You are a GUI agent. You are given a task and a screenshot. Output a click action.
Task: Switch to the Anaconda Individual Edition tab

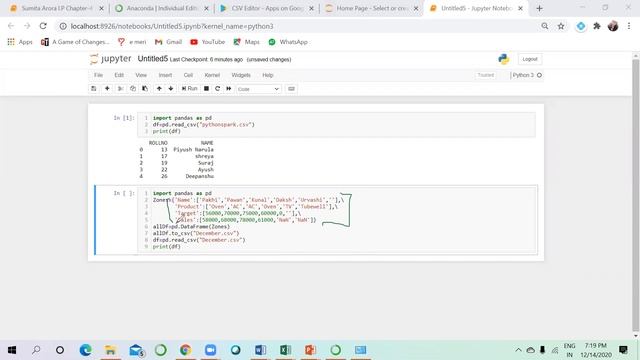coord(162,8)
